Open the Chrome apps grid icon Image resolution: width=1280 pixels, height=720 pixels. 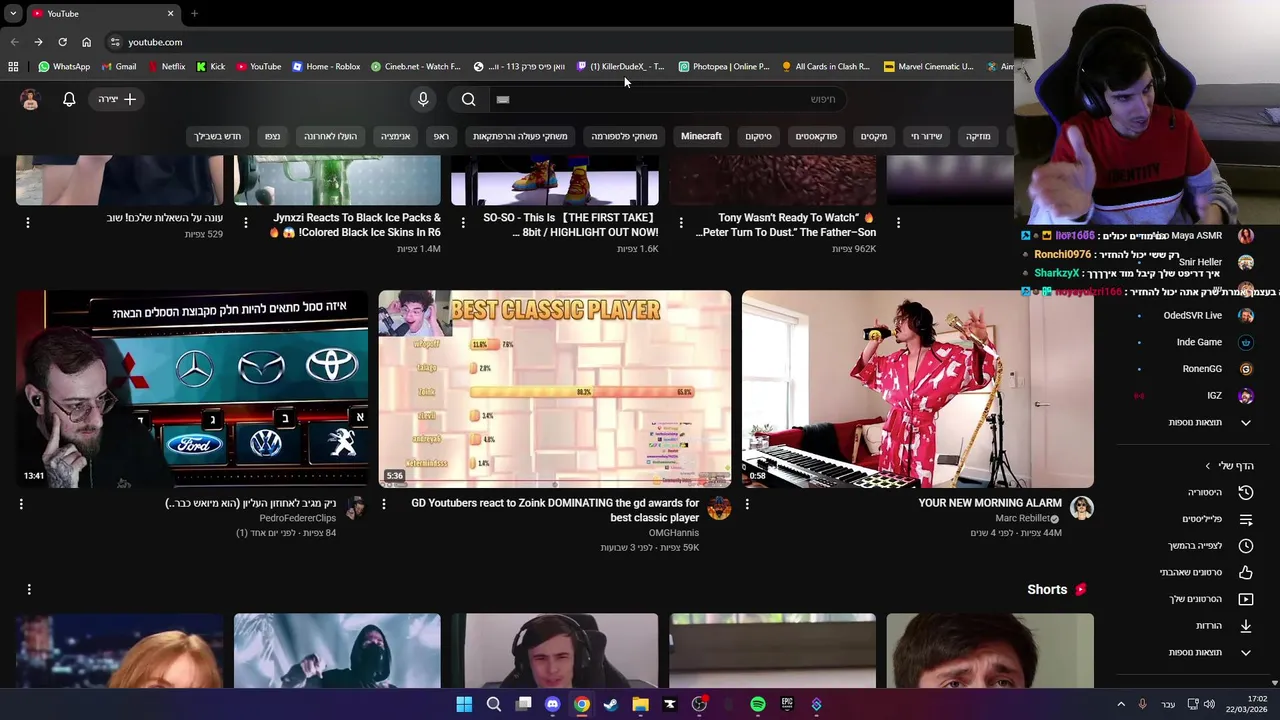click(x=13, y=67)
